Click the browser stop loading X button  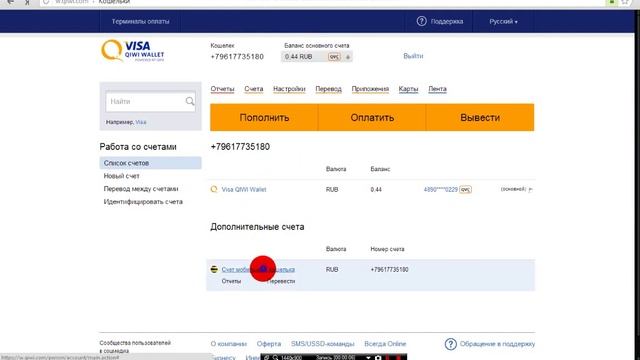tap(27, 2)
